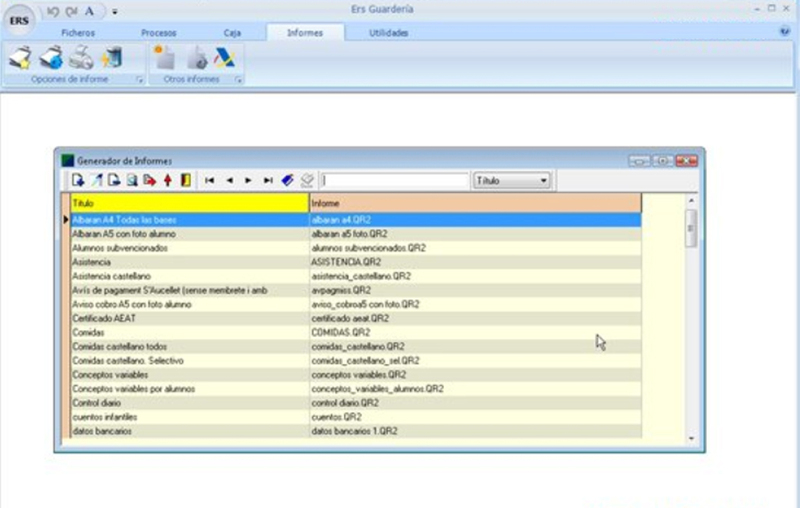
Task: Select Conceptos variables por alumnos row
Action: point(356,389)
